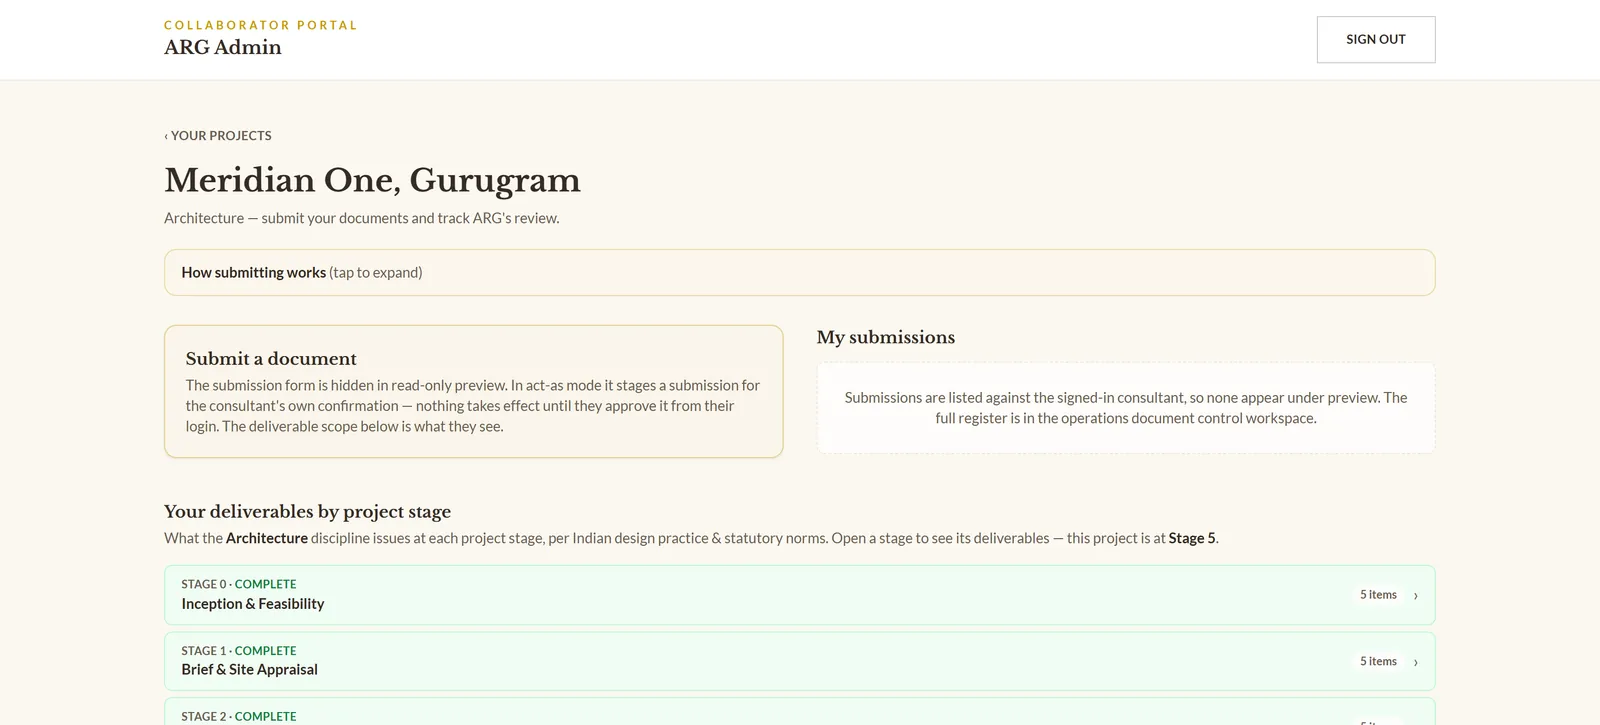Click chevron on Brief & Site Appraisal row
Image resolution: width=1600 pixels, height=725 pixels.
[1415, 662]
